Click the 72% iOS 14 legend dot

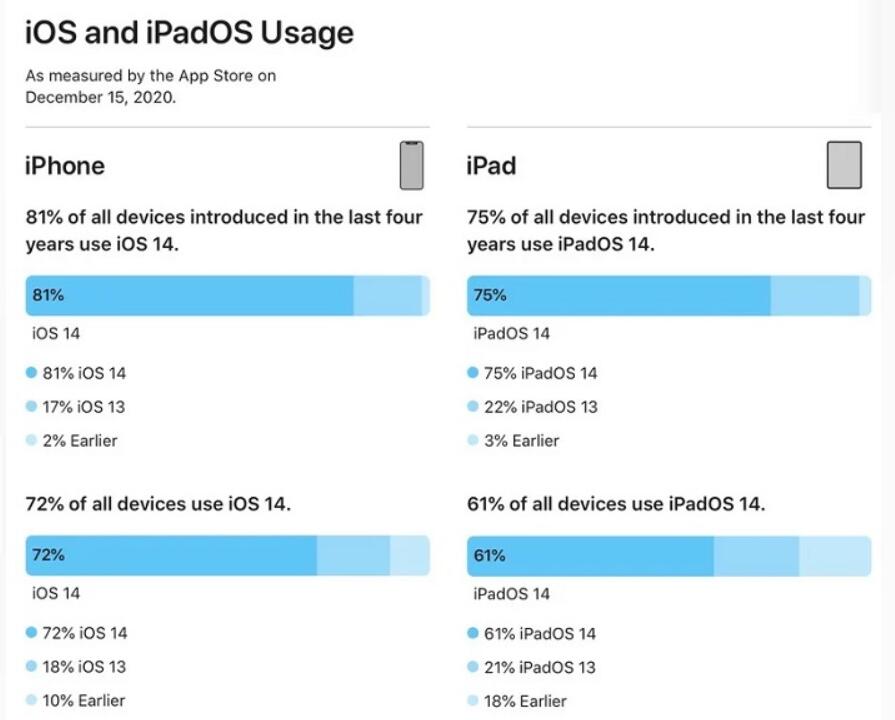(x=31, y=633)
